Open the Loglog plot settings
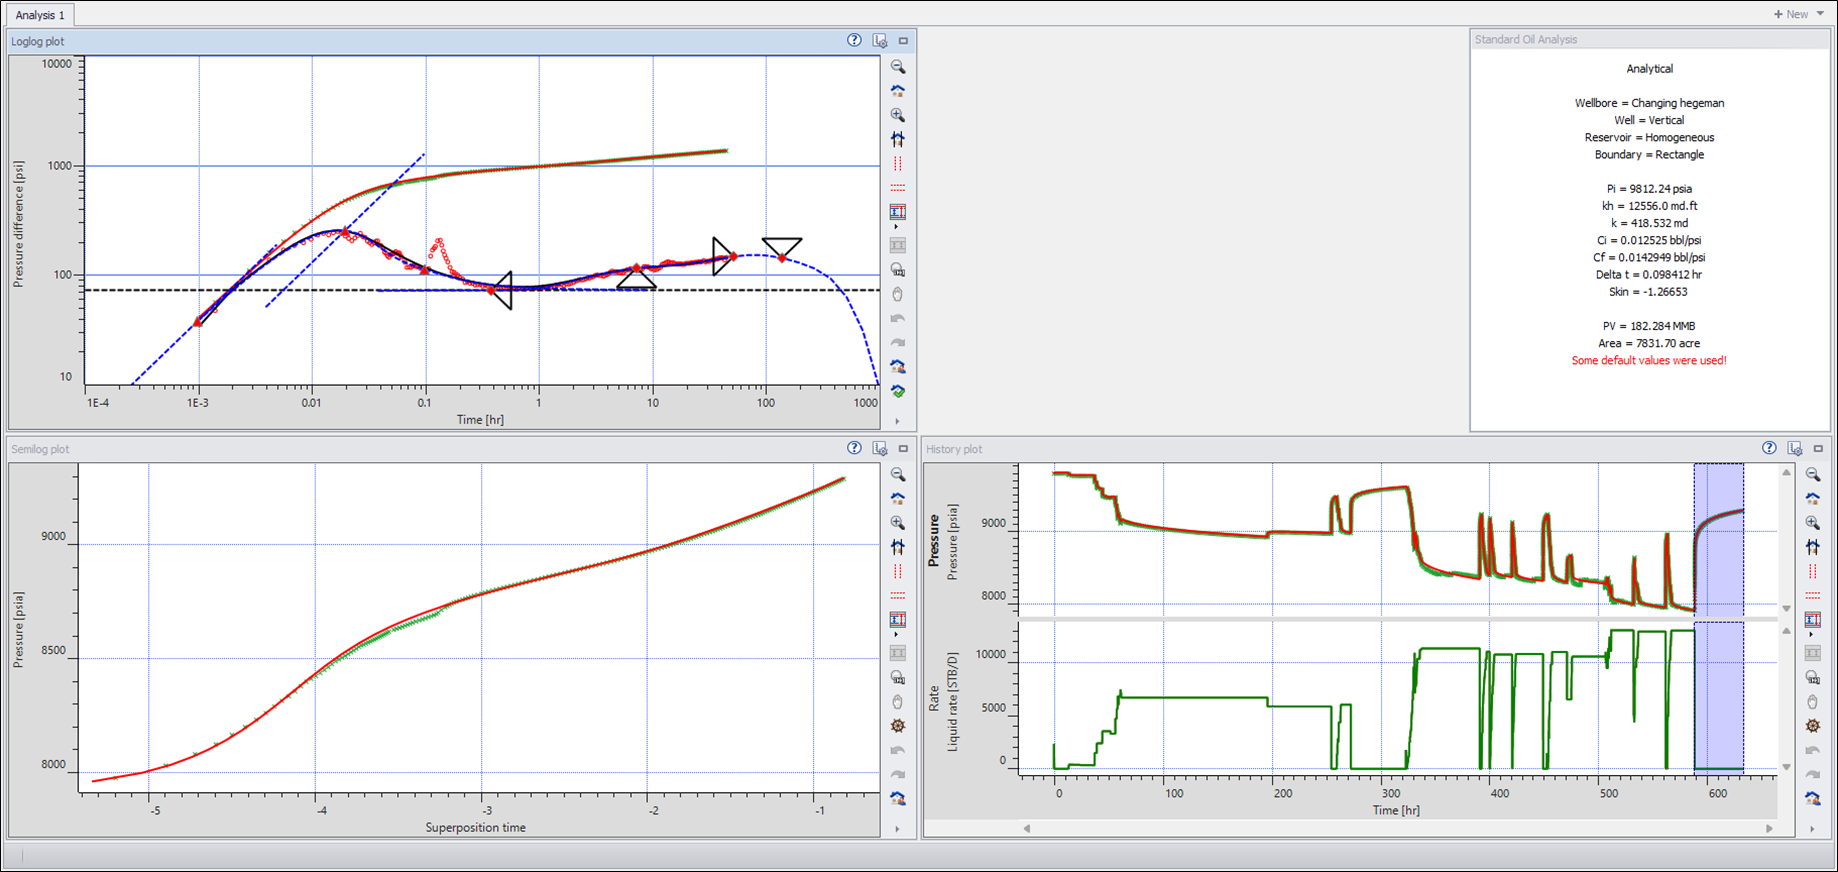The height and width of the screenshot is (872, 1838). 880,41
